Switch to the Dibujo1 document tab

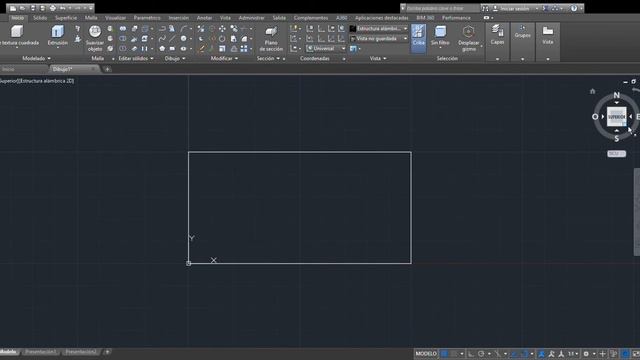coord(74,69)
